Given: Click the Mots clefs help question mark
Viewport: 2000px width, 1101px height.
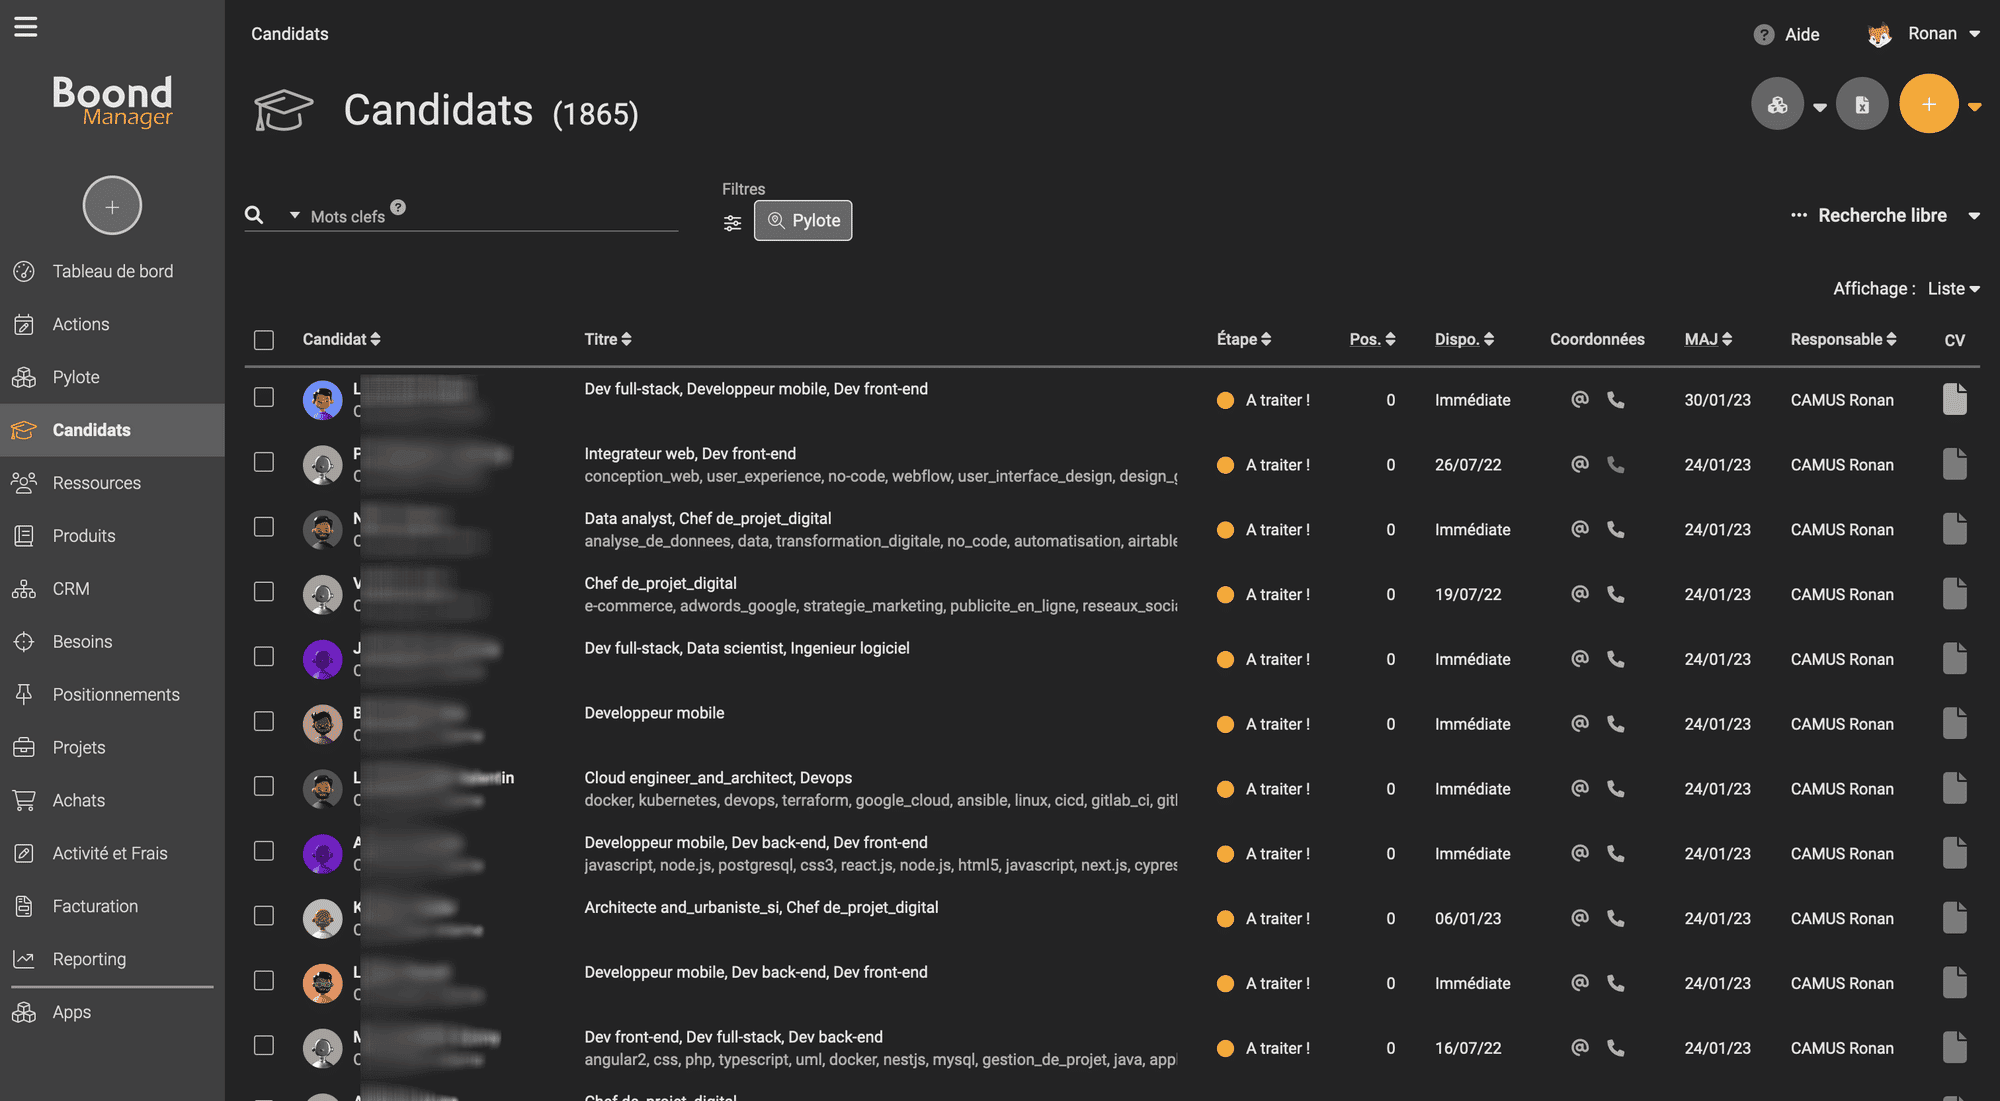Looking at the screenshot, I should point(398,207).
